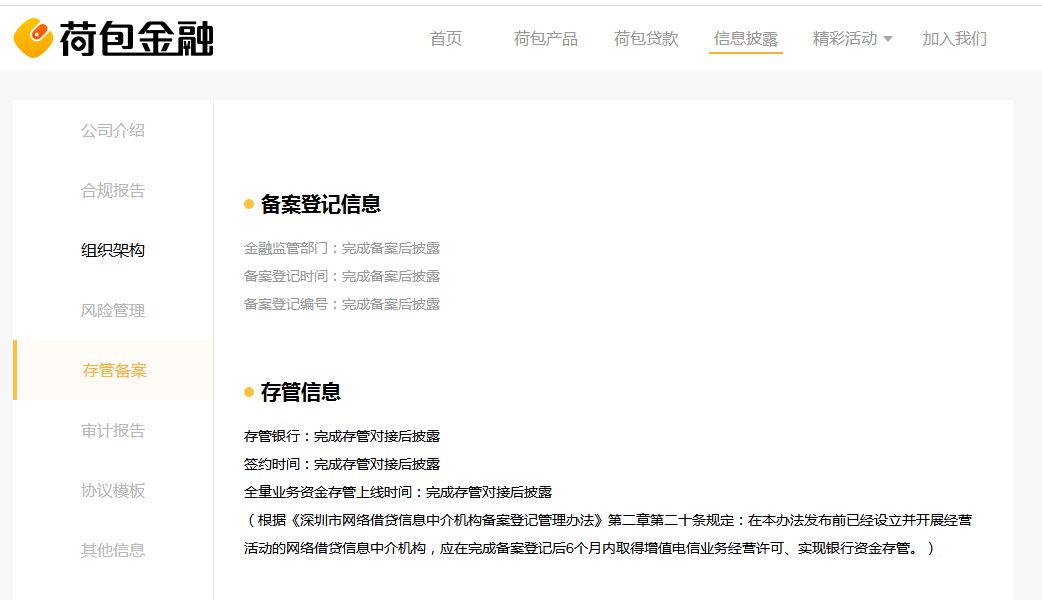The height and width of the screenshot is (600, 1042).
Task: Open the 审计报告 sidebar link
Action: click(112, 430)
